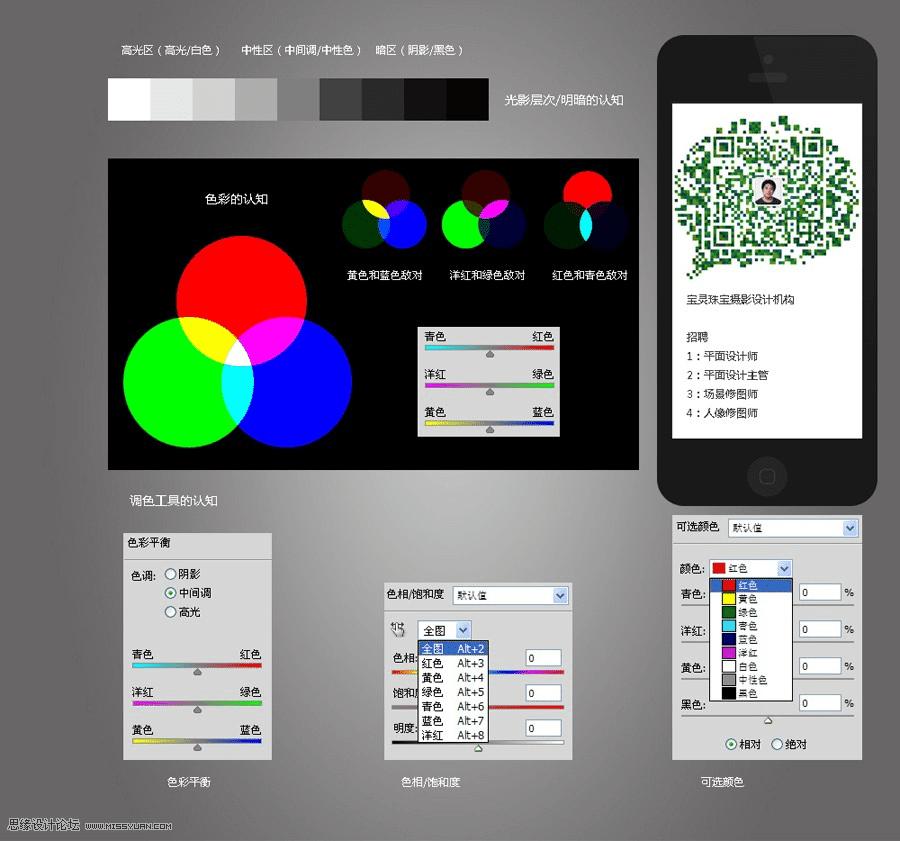Click the phone text 4：人像修图师
The width and height of the screenshot is (900, 841).
(722, 413)
